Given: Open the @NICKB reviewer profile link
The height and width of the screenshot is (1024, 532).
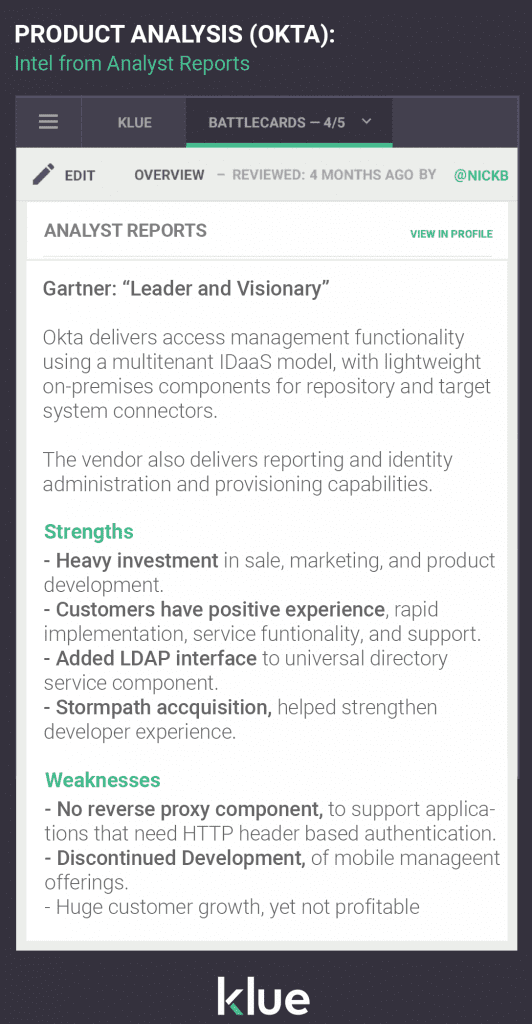Looking at the screenshot, I should [x=481, y=175].
